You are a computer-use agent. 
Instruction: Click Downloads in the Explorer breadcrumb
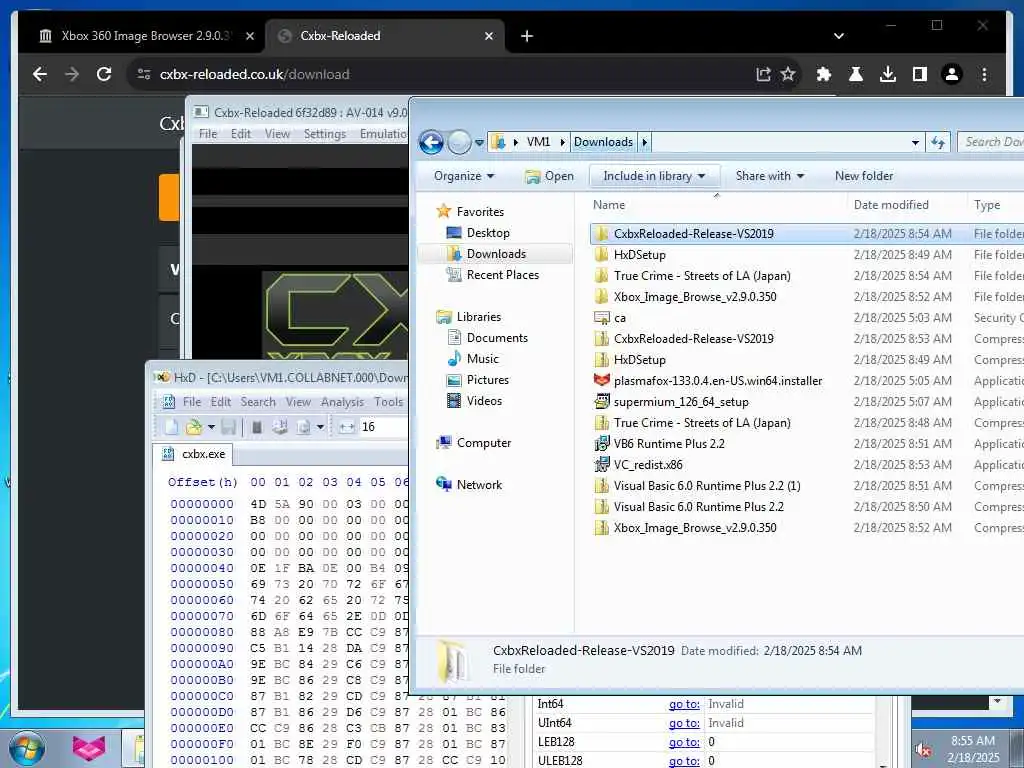(603, 142)
